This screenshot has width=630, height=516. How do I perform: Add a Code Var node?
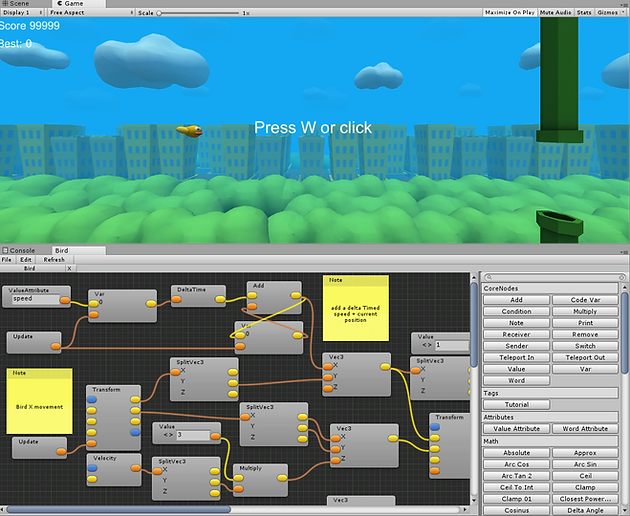tap(585, 300)
